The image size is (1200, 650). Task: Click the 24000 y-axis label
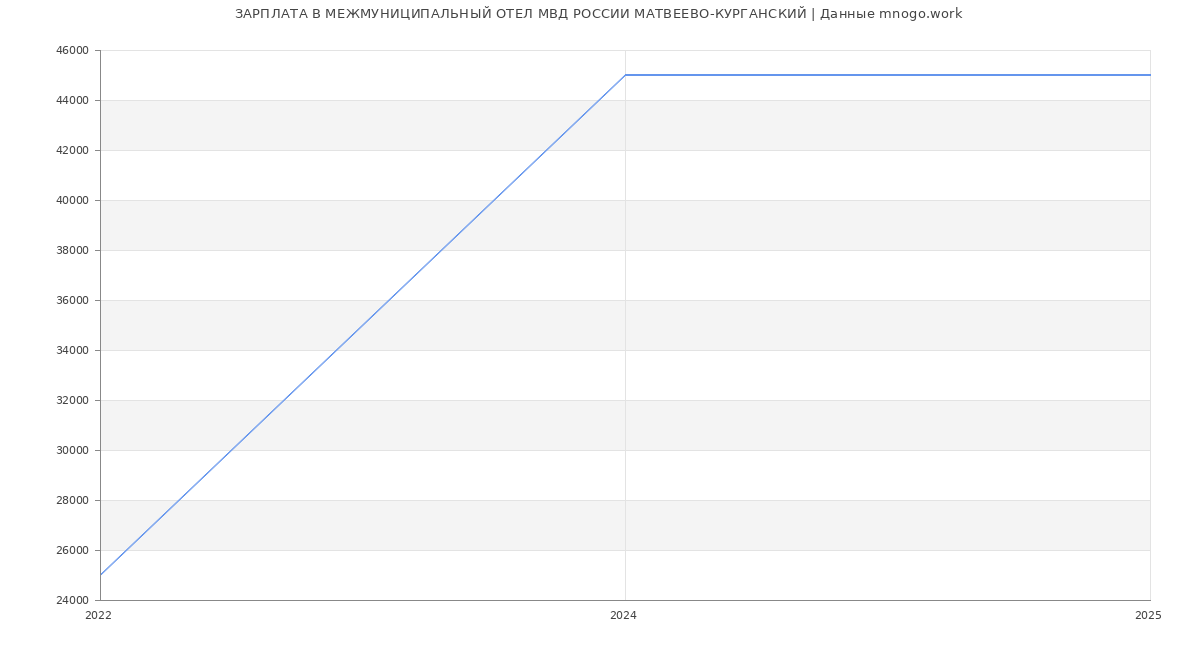[72, 601]
